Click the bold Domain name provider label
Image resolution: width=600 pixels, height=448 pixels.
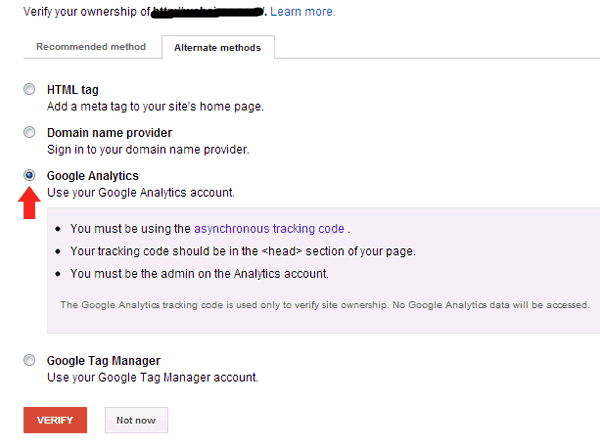(x=110, y=133)
